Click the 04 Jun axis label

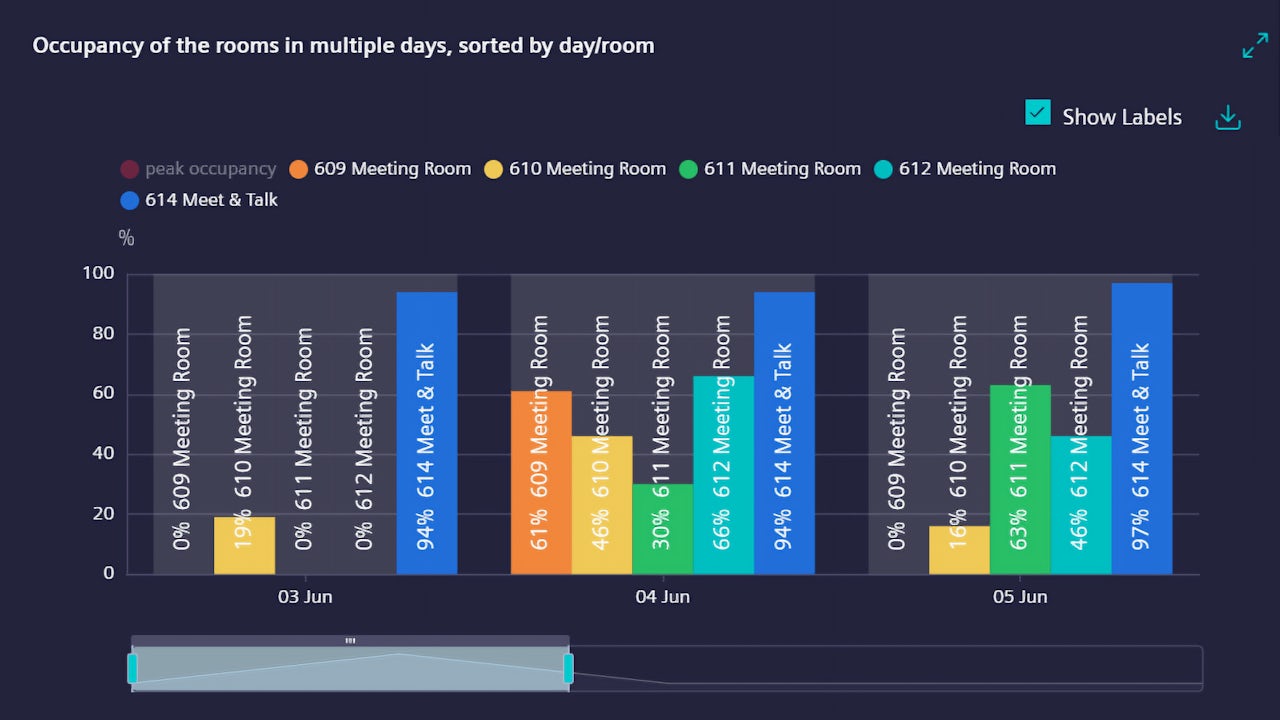pos(663,597)
